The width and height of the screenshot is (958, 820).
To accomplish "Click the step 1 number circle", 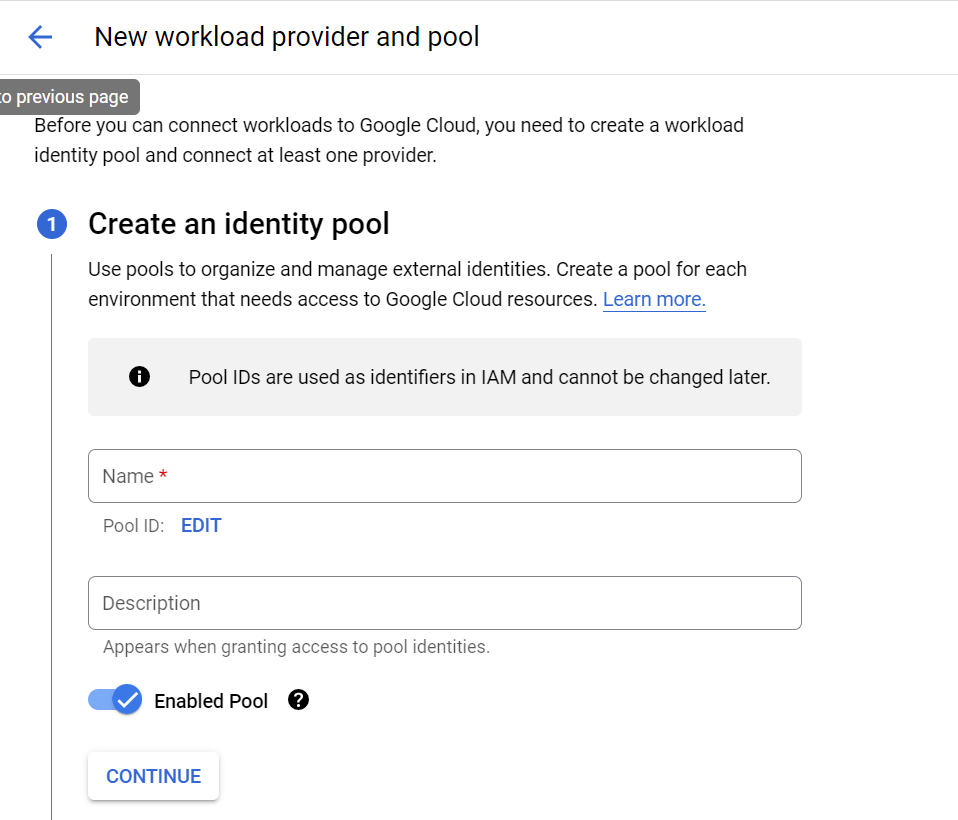I will coord(52,224).
